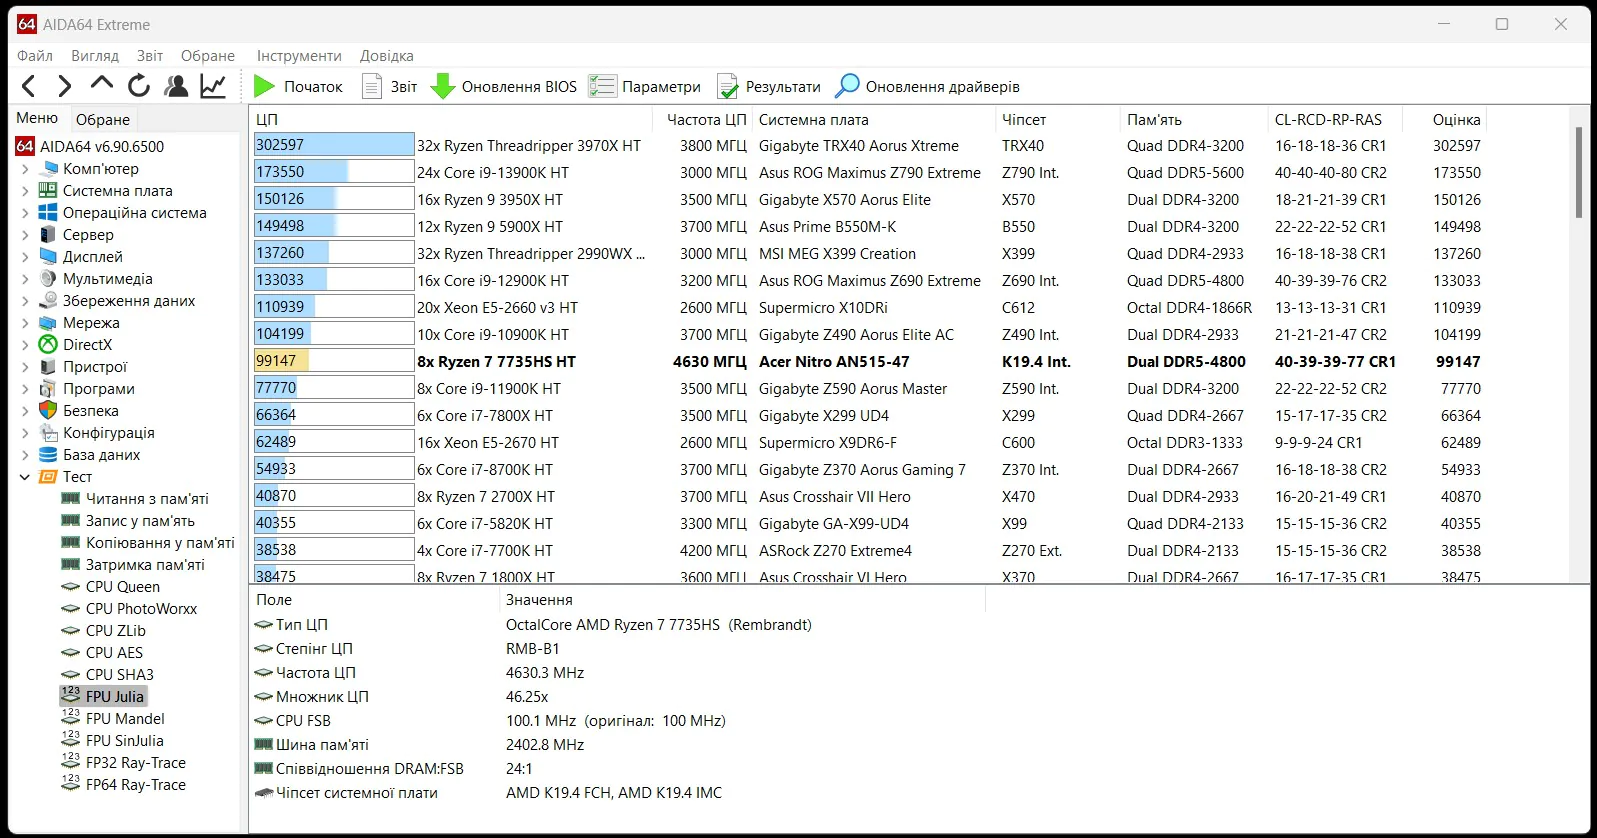This screenshot has height=838, width=1597.
Task: Open Затримка пам'яті benchmark
Action: [x=145, y=565]
